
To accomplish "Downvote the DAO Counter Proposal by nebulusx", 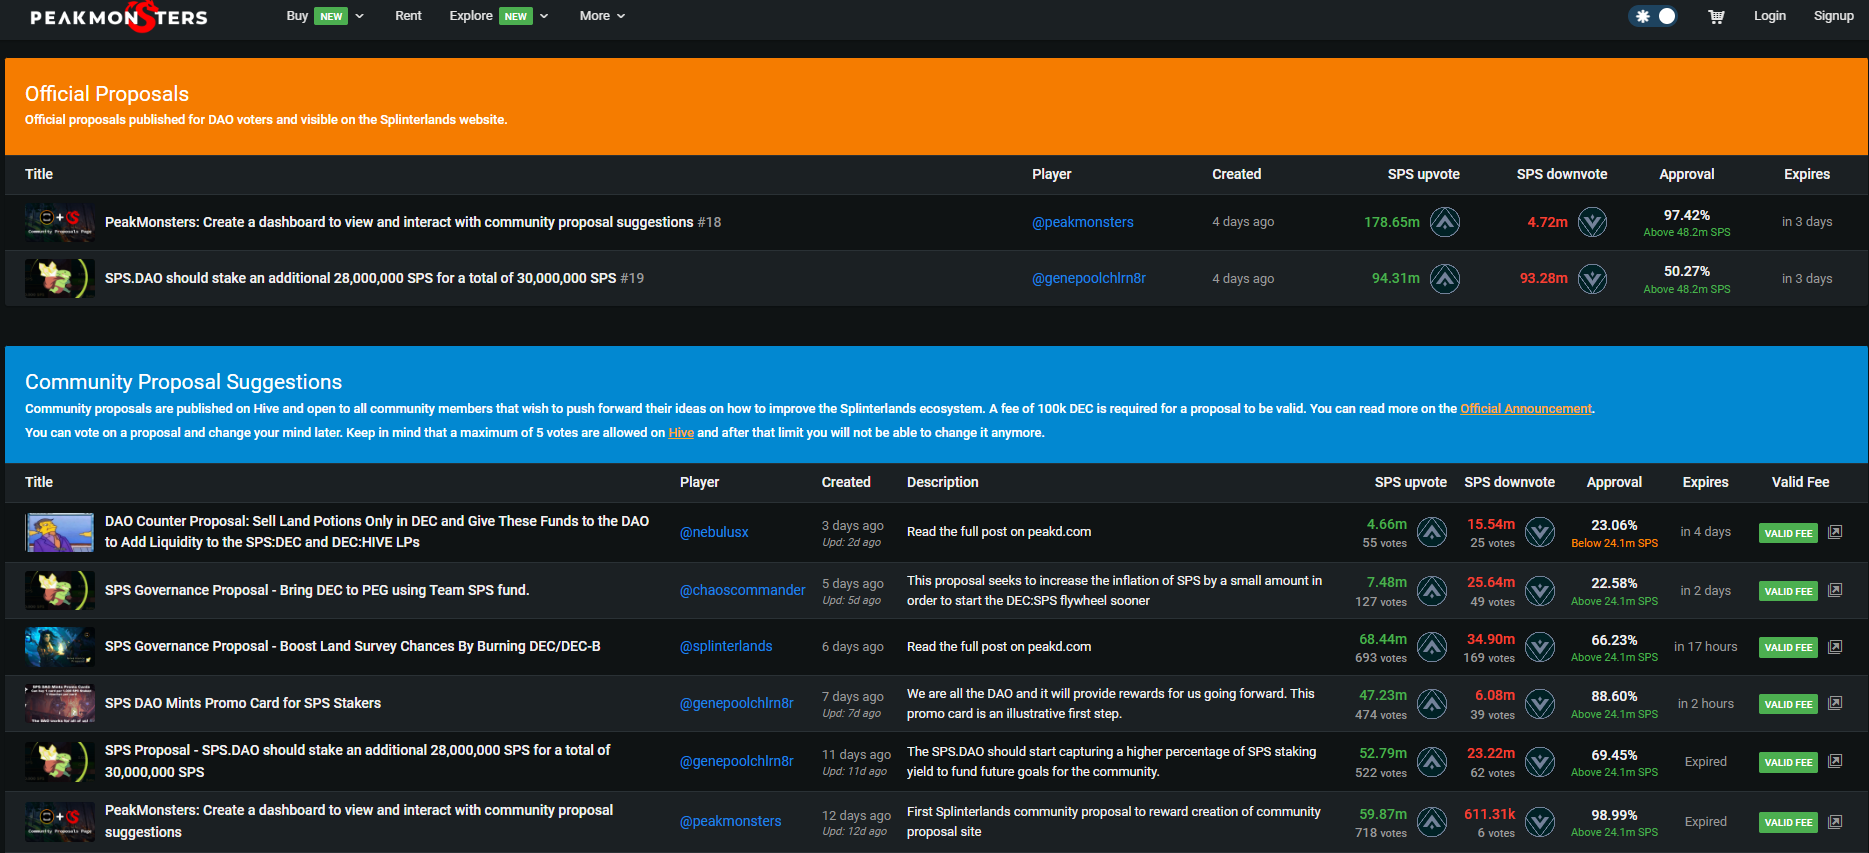I will pyautogui.click(x=1540, y=532).
